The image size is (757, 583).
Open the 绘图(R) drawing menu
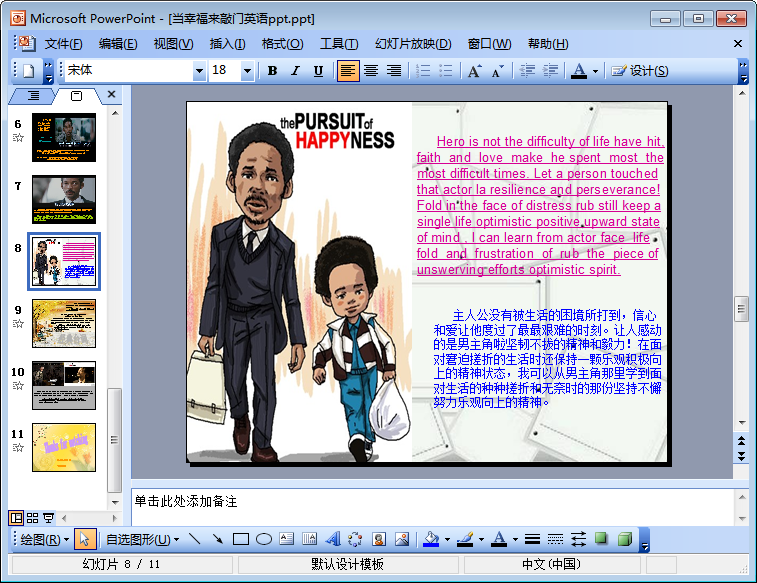(x=45, y=539)
